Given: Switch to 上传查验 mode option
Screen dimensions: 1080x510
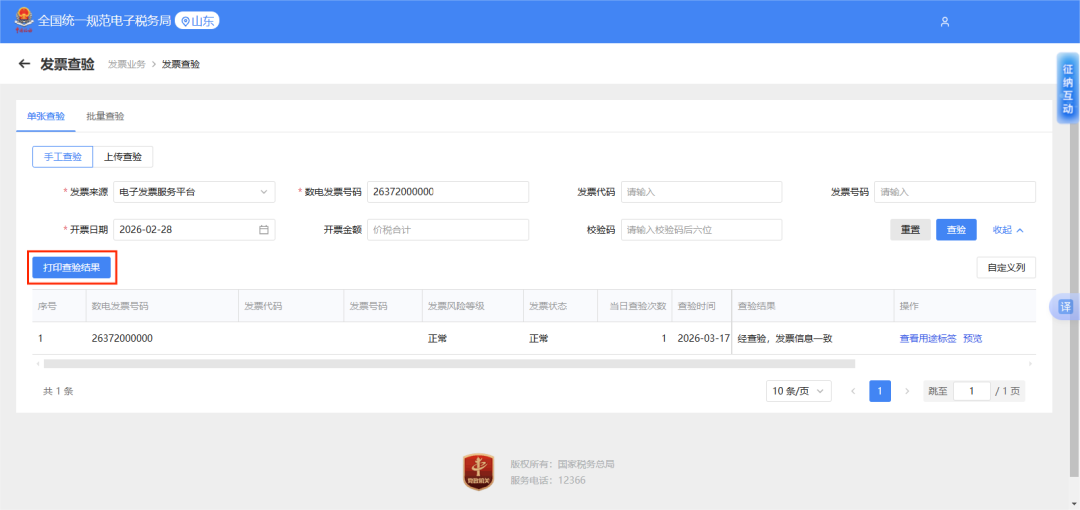Looking at the screenshot, I should [123, 156].
